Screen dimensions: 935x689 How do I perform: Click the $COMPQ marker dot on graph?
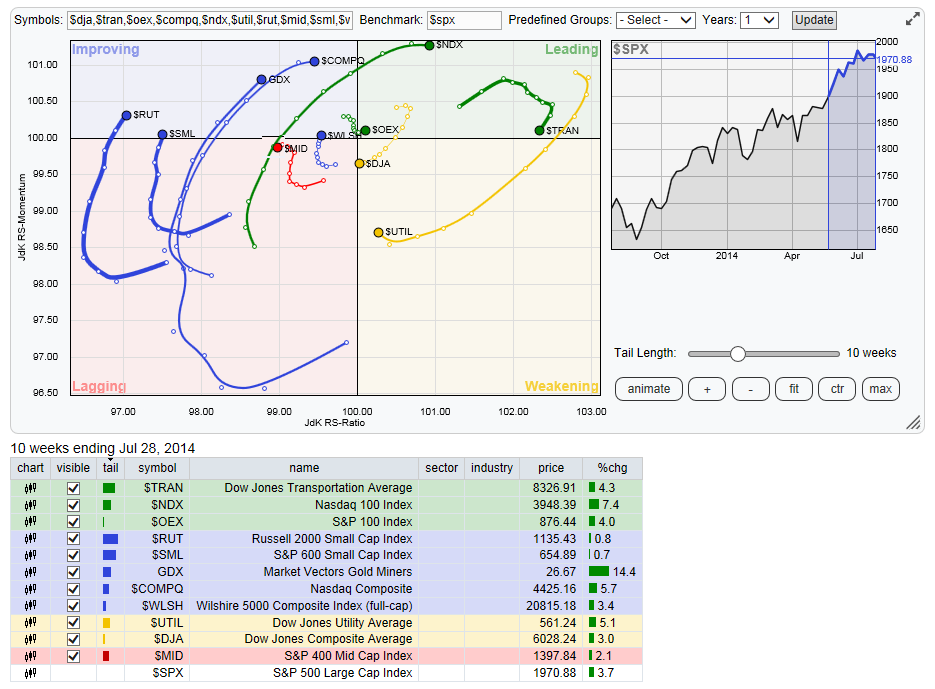314,61
